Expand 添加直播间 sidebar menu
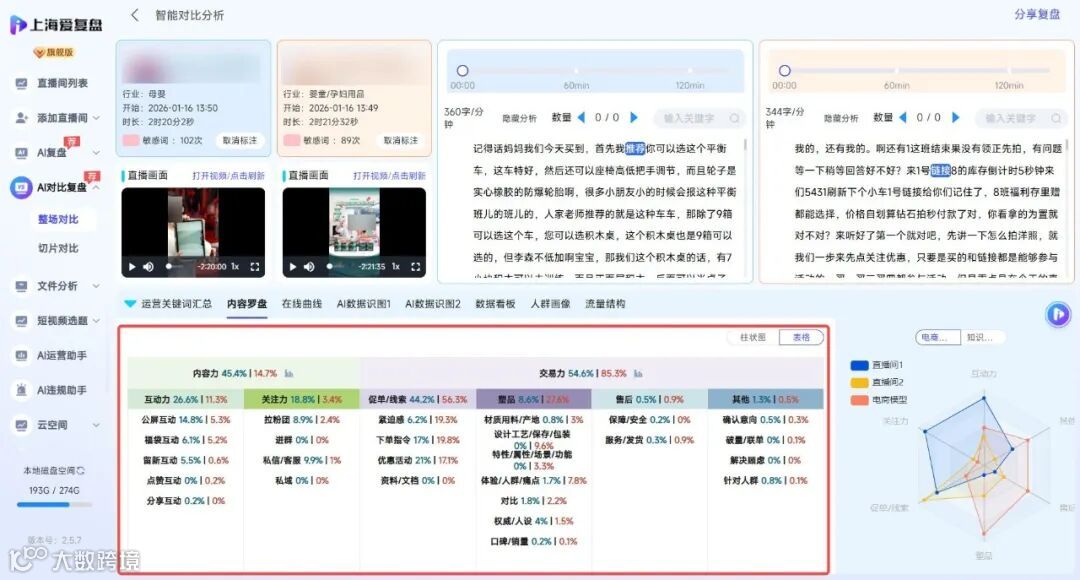Viewport: 1080px width, 580px height. pos(96,118)
